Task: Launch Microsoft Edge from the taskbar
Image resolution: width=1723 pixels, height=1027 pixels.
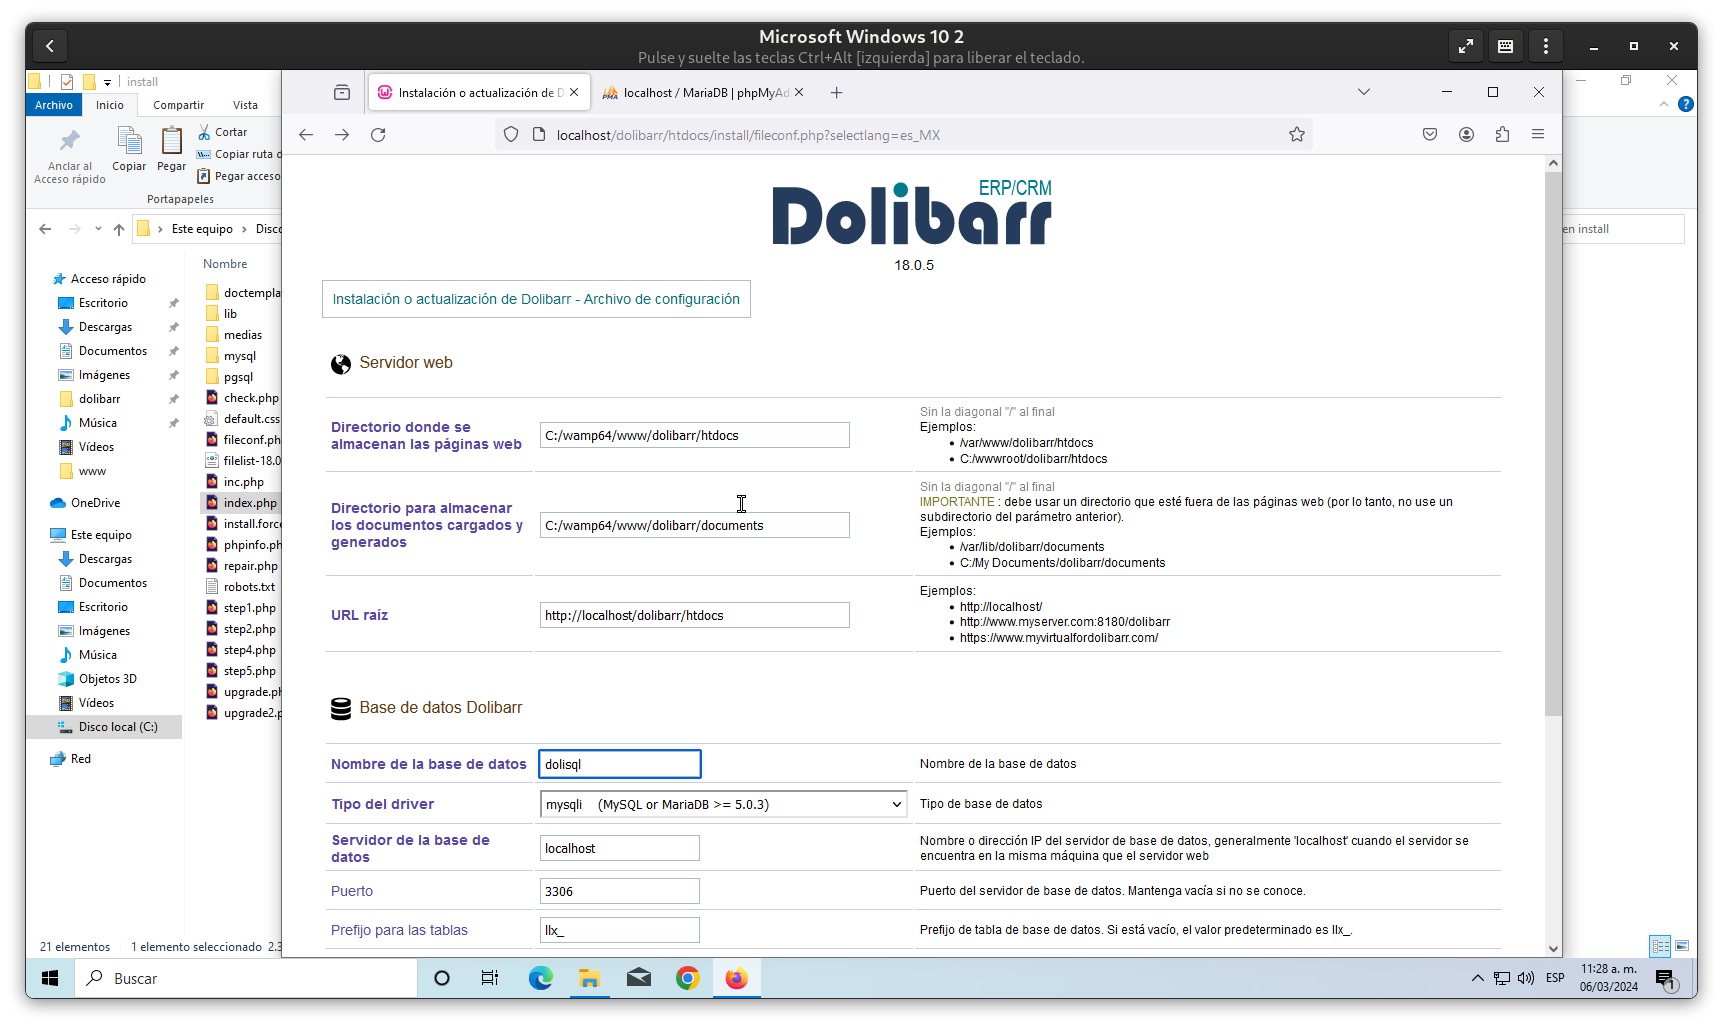Action: click(x=540, y=978)
